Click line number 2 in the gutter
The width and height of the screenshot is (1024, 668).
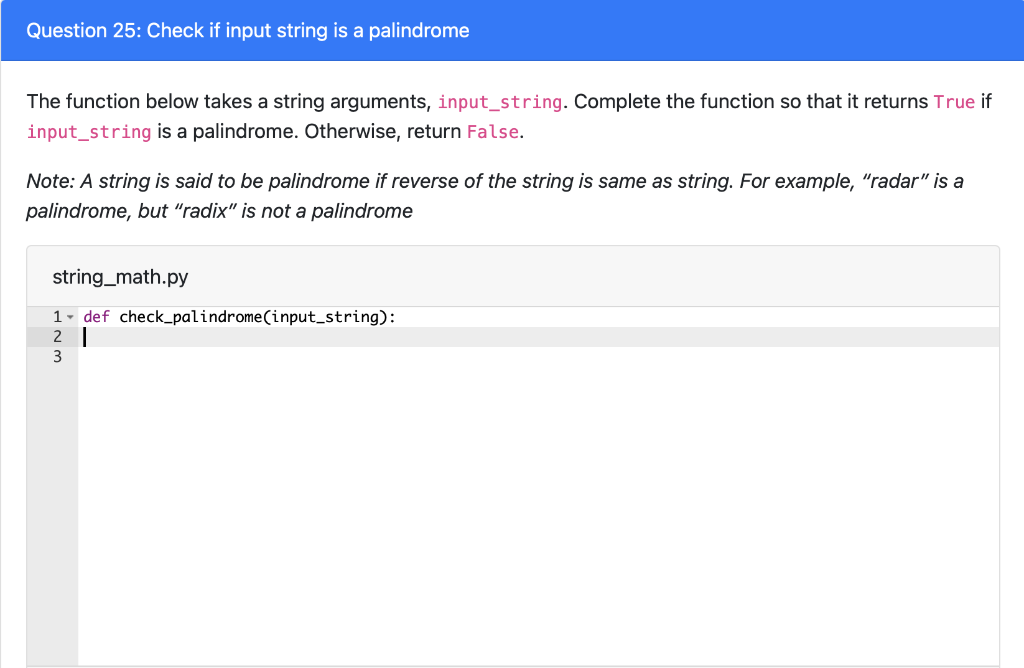(56, 336)
